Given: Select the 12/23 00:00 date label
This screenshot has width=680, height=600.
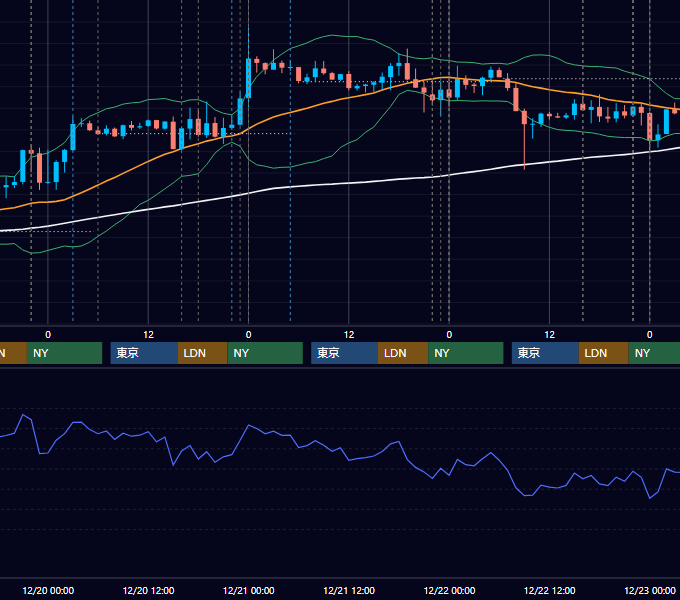Looking at the screenshot, I should (650, 590).
